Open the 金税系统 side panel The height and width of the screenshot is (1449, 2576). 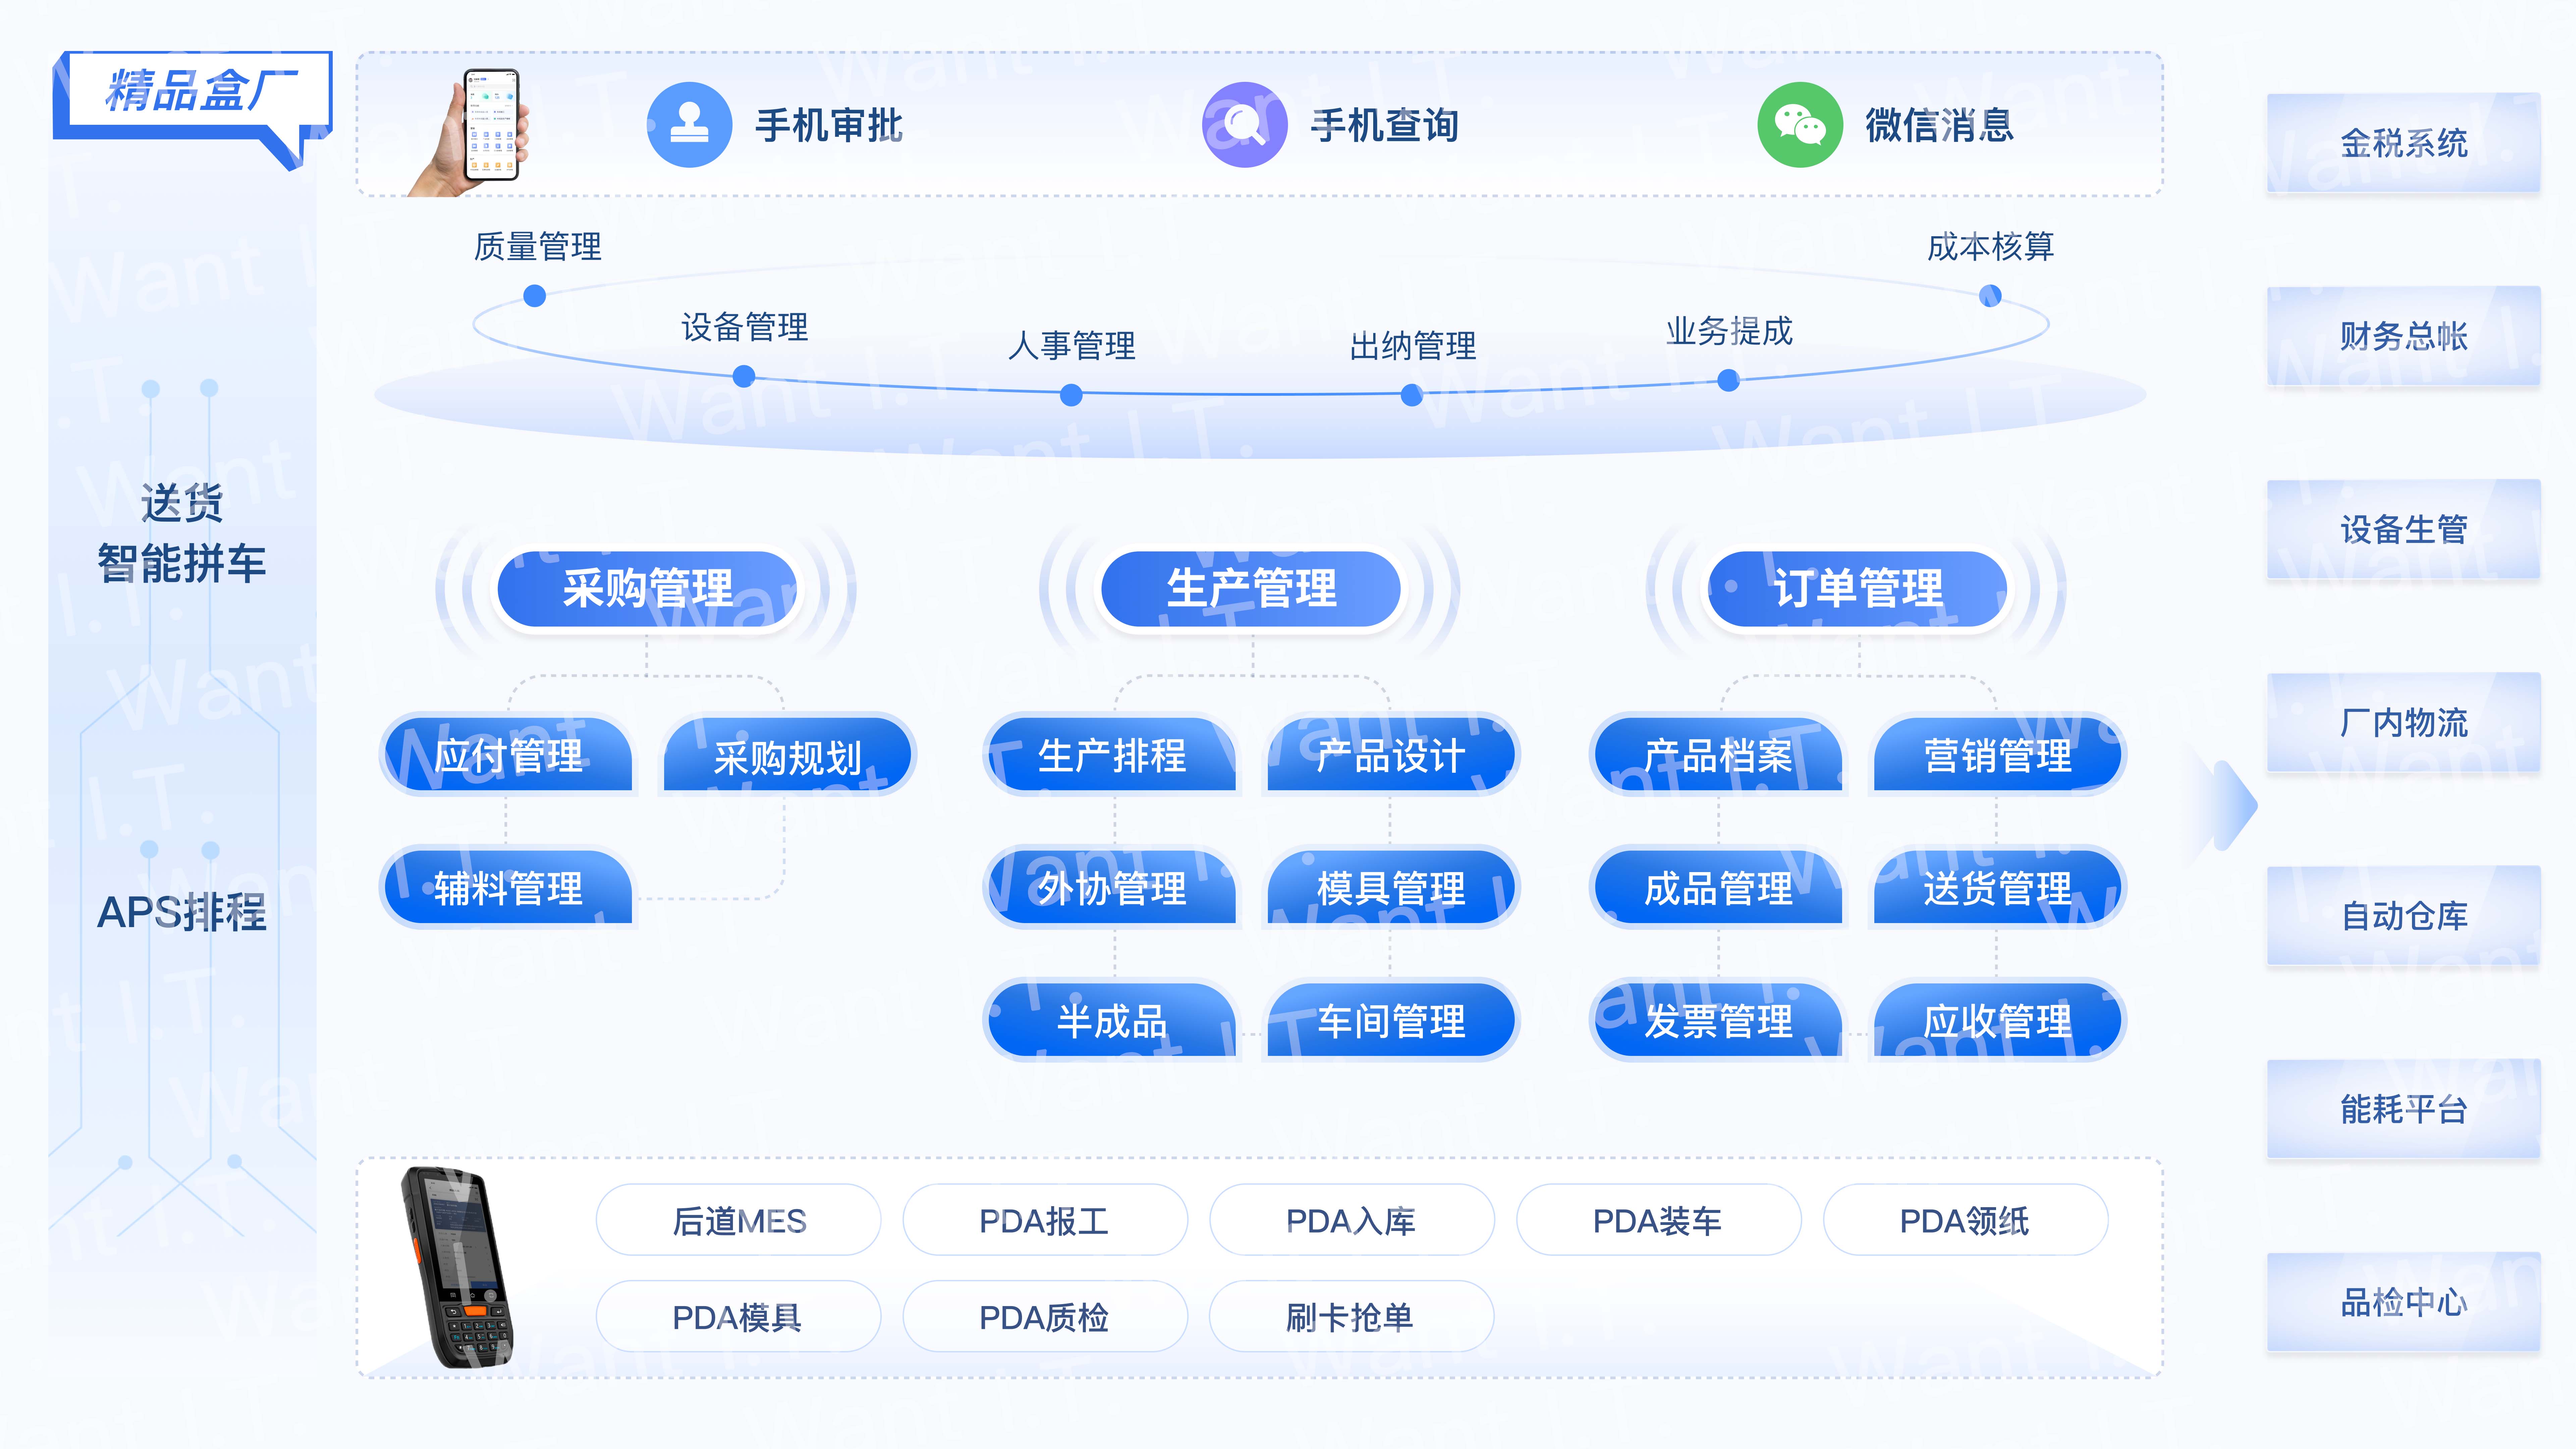click(x=2403, y=143)
